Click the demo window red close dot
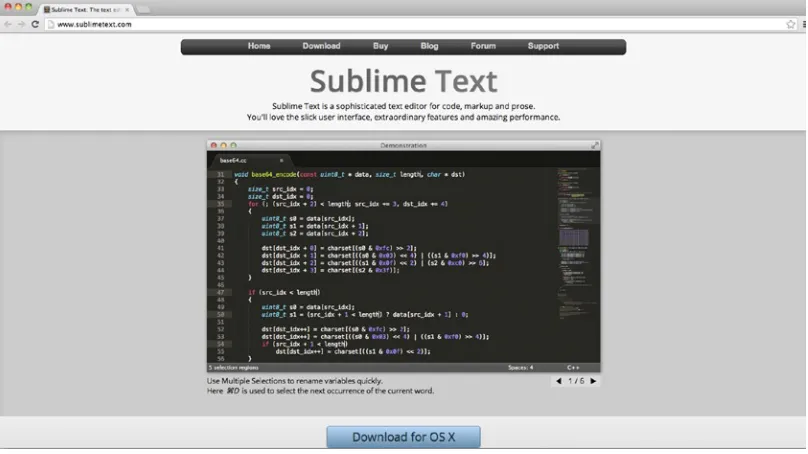 [213, 145]
